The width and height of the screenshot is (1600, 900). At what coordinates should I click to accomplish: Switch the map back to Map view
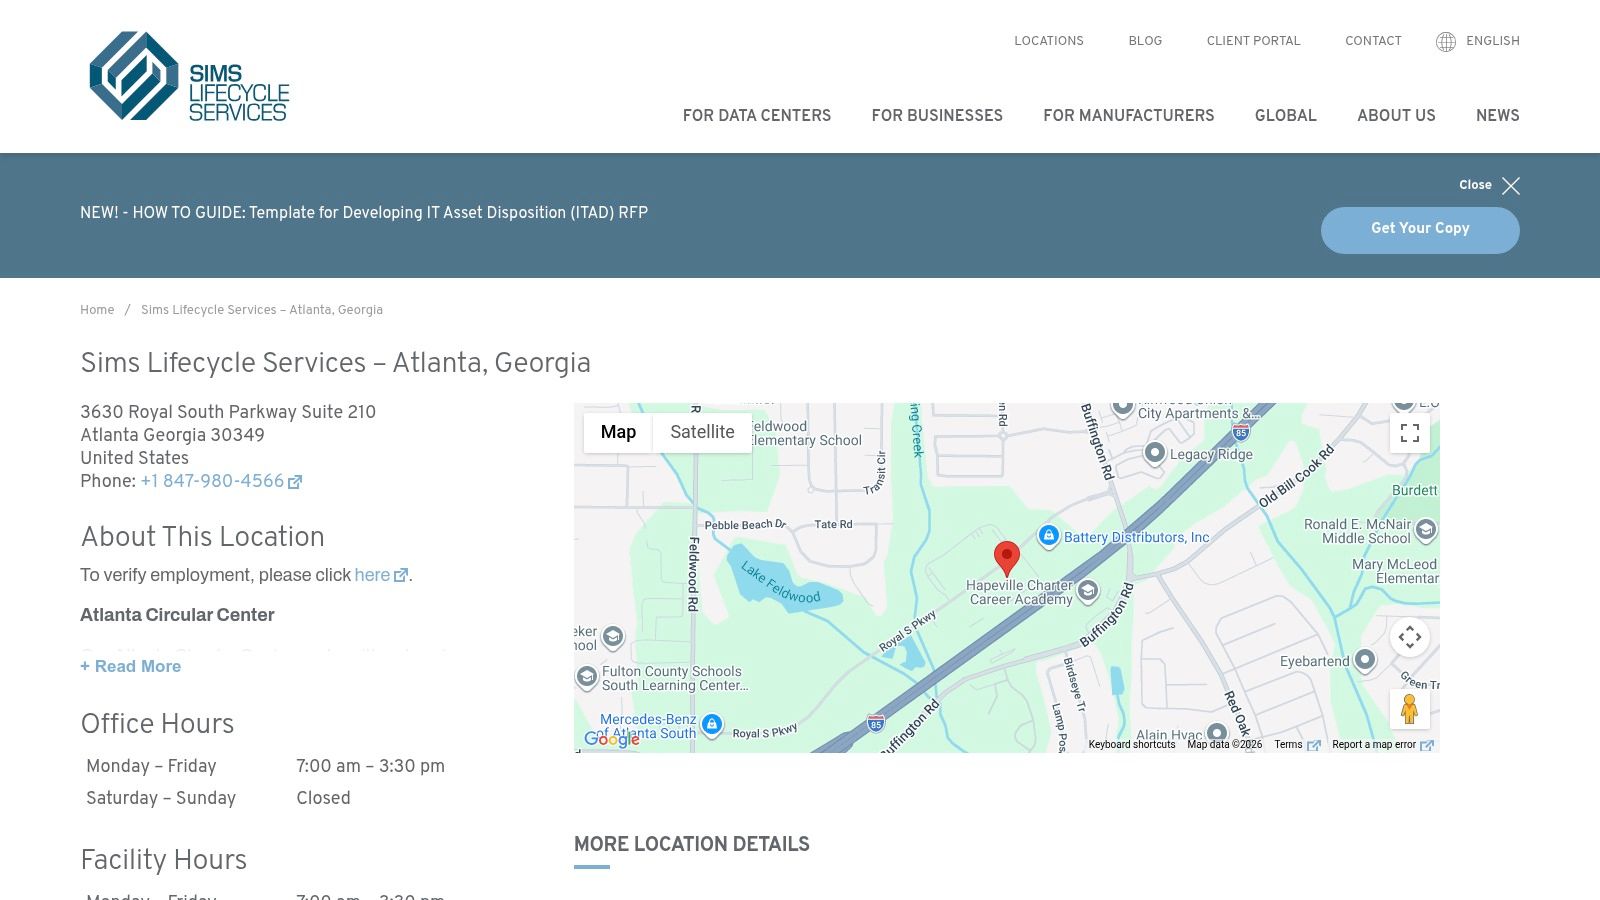point(618,432)
